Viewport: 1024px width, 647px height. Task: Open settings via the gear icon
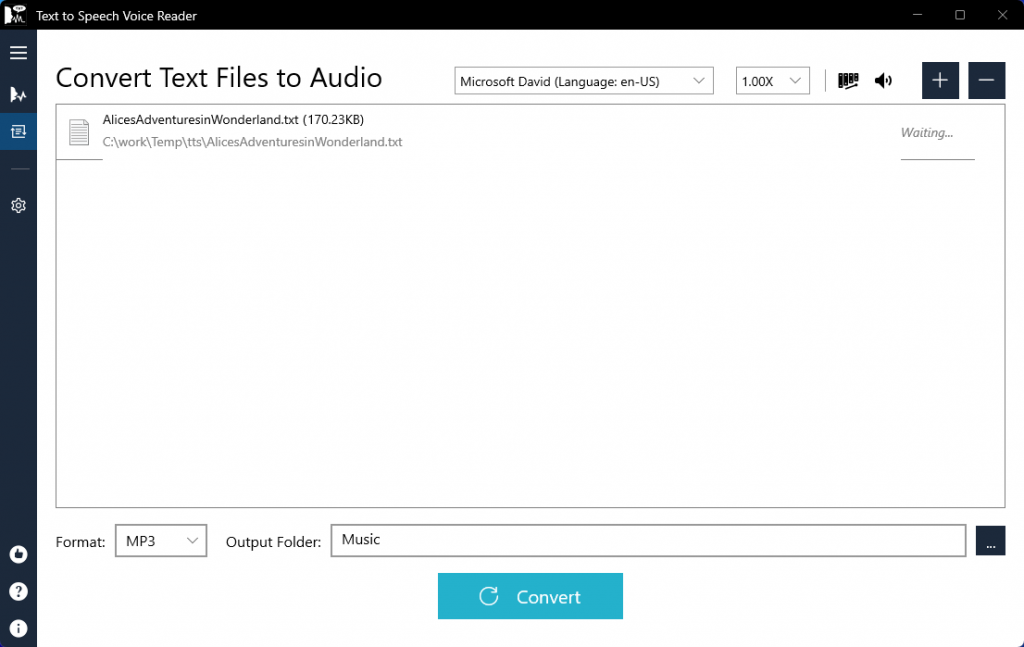point(18,206)
